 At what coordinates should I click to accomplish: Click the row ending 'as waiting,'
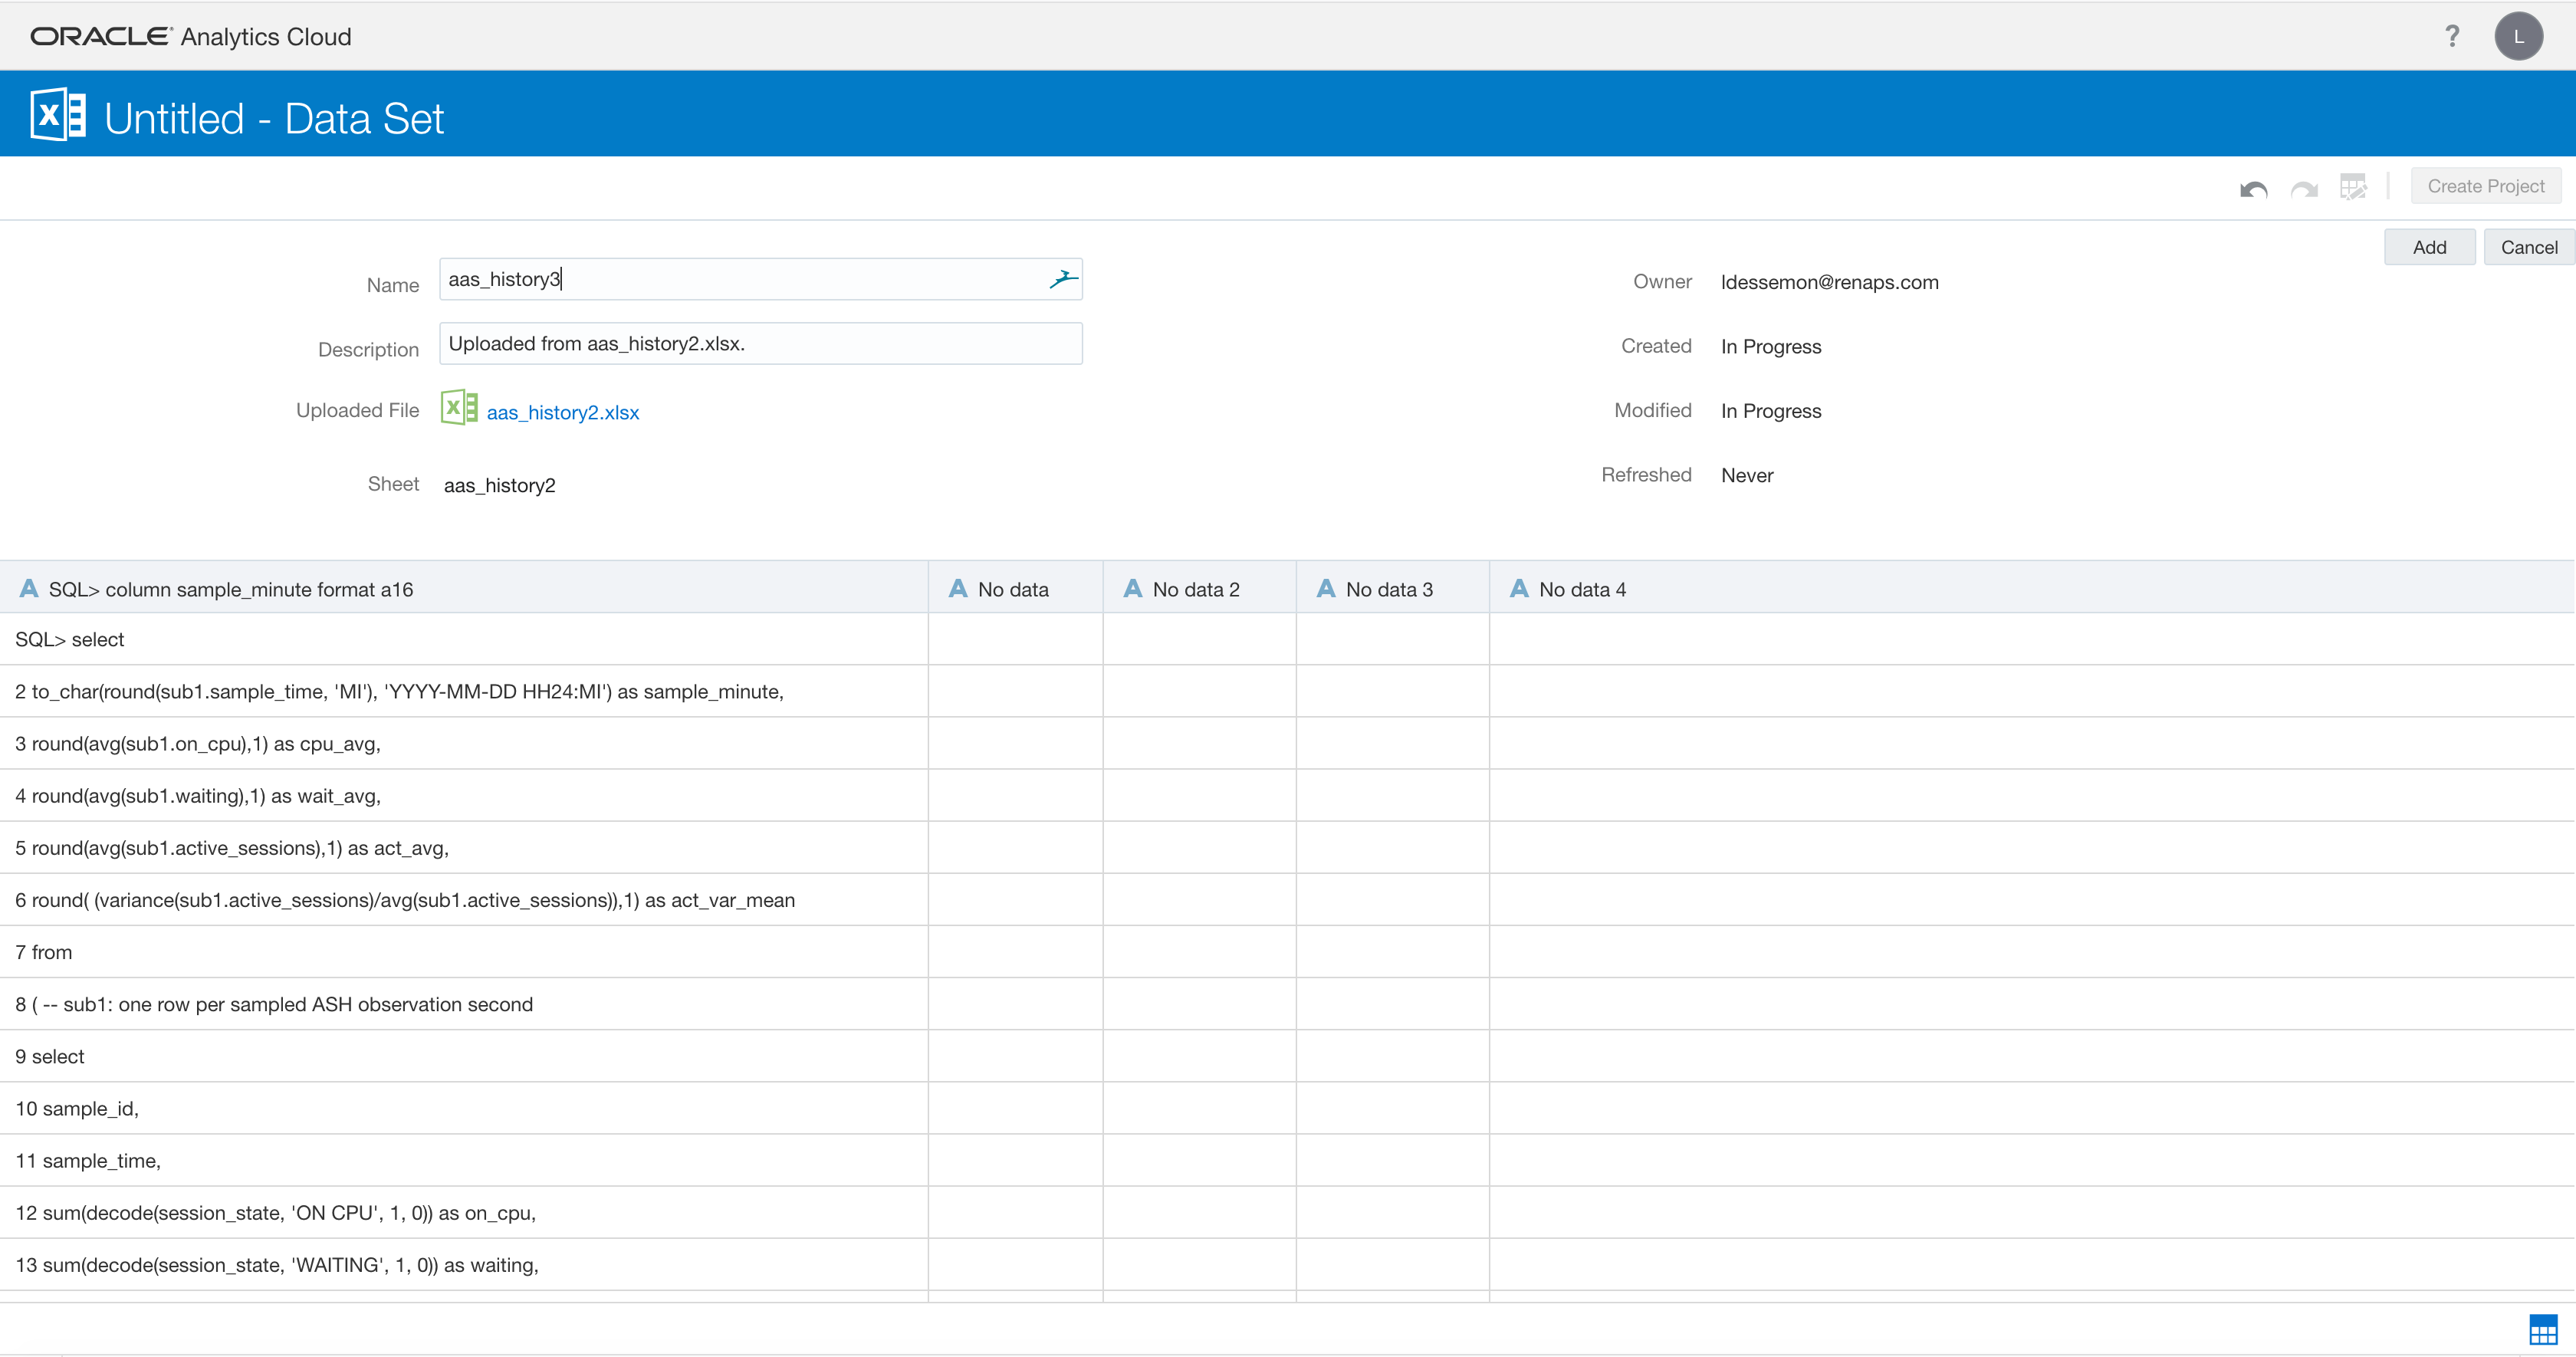tap(464, 1264)
